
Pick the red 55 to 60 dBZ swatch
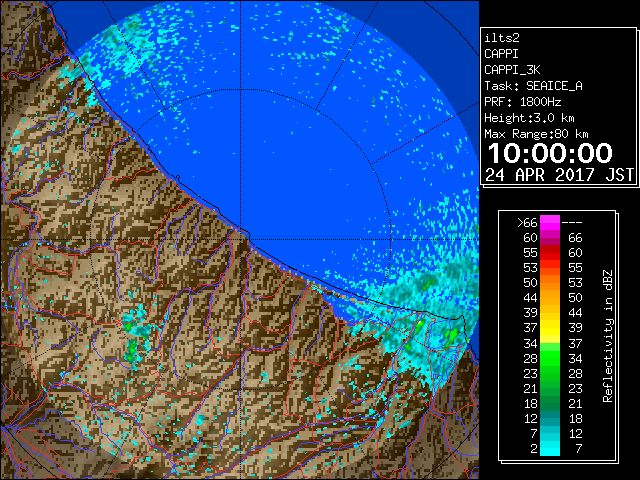[x=550, y=253]
